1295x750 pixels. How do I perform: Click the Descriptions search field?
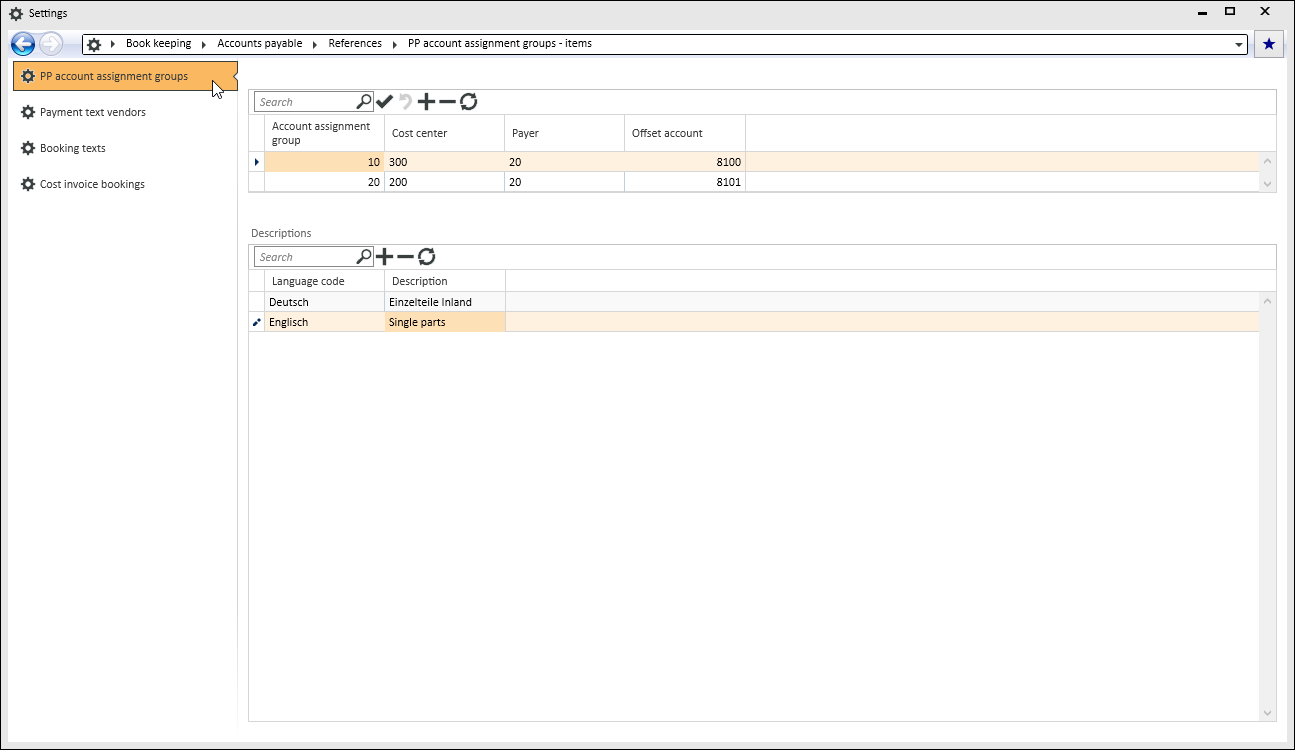pyautogui.click(x=305, y=257)
